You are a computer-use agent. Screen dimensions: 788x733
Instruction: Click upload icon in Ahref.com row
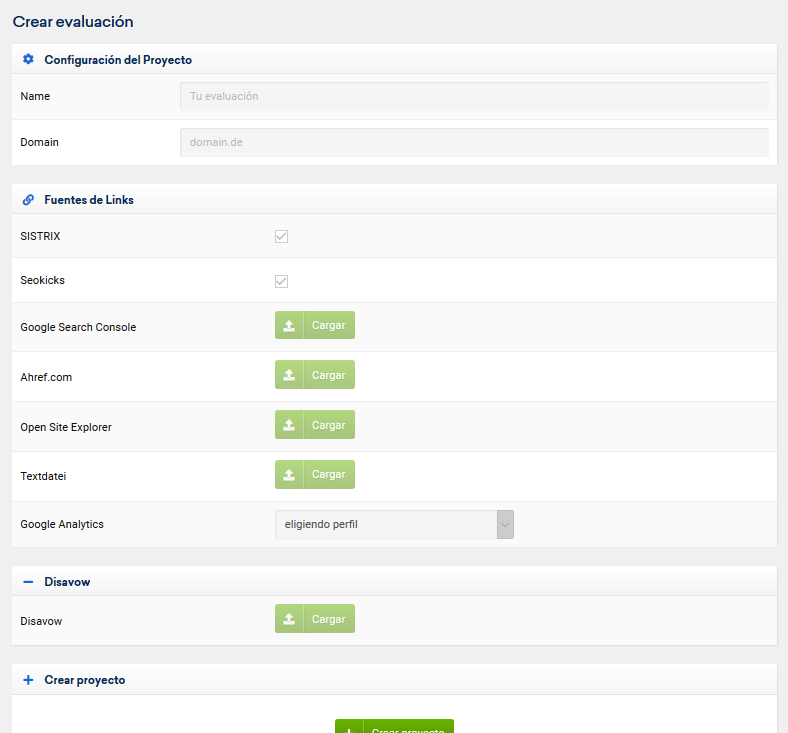click(x=289, y=375)
